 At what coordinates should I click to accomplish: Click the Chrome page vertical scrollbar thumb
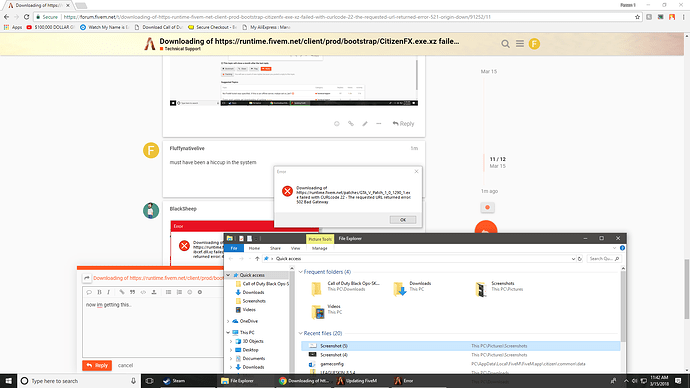click(686, 289)
